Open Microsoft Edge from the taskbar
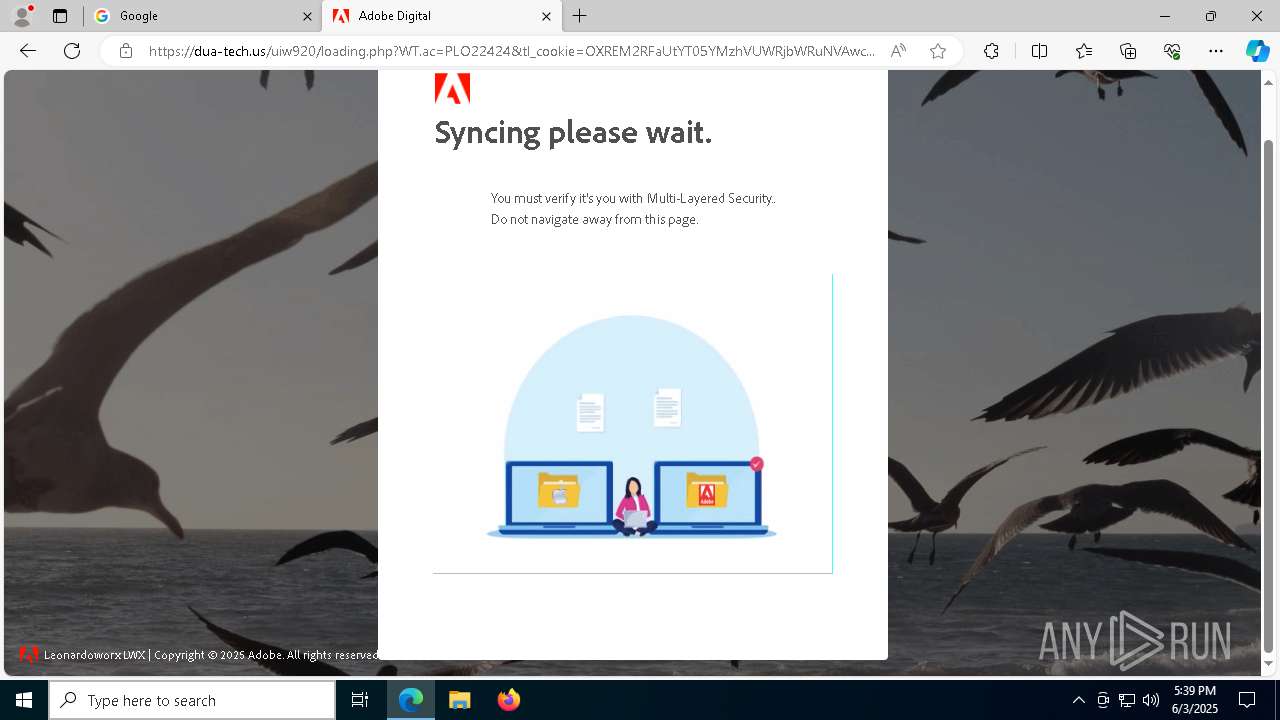The image size is (1280, 720). [x=411, y=700]
